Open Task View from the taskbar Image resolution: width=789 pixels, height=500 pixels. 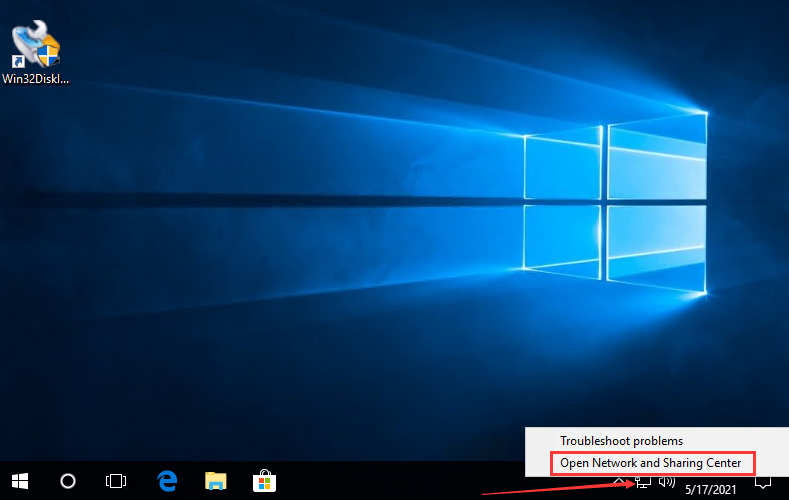[116, 481]
